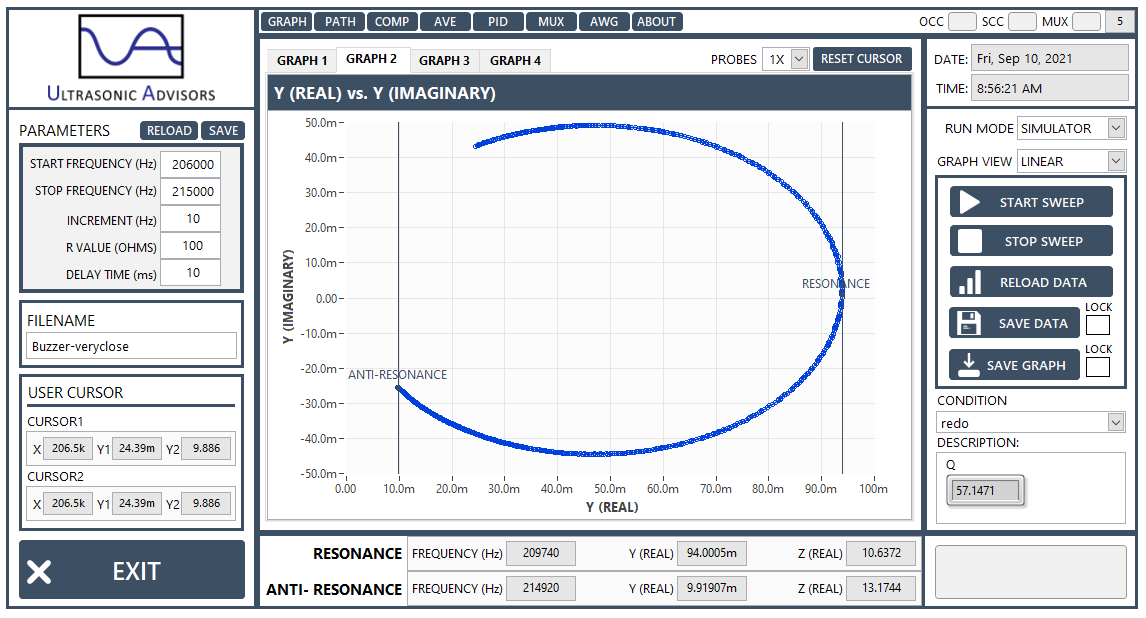The width and height of the screenshot is (1146, 618).
Task: Click the Delay Time (ms) field
Action: click(191, 272)
